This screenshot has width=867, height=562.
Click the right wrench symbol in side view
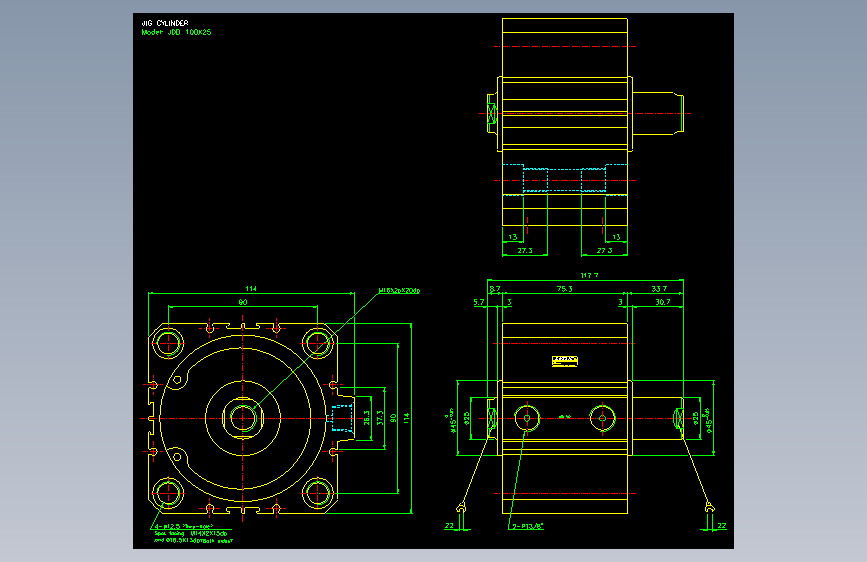(710, 507)
